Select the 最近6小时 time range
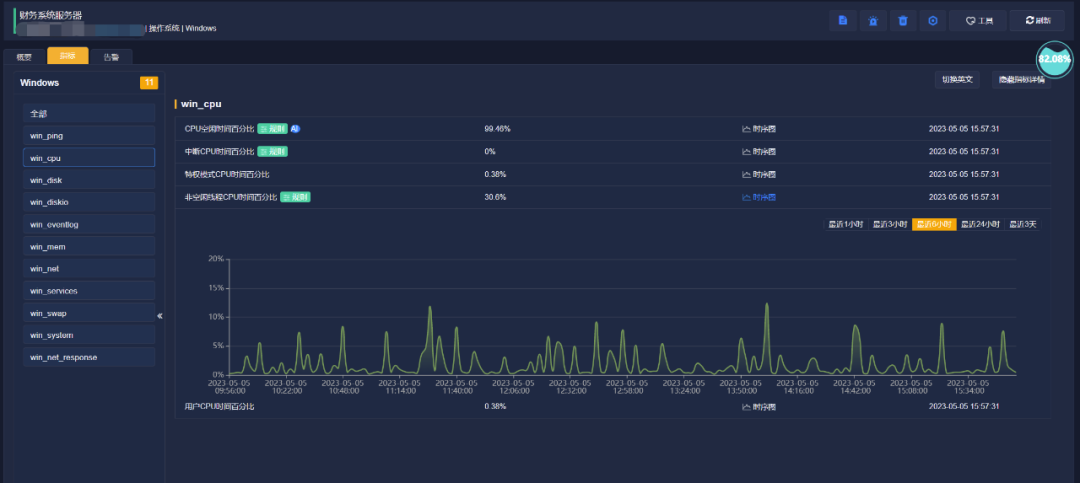This screenshot has height=483, width=1080. pos(934,225)
